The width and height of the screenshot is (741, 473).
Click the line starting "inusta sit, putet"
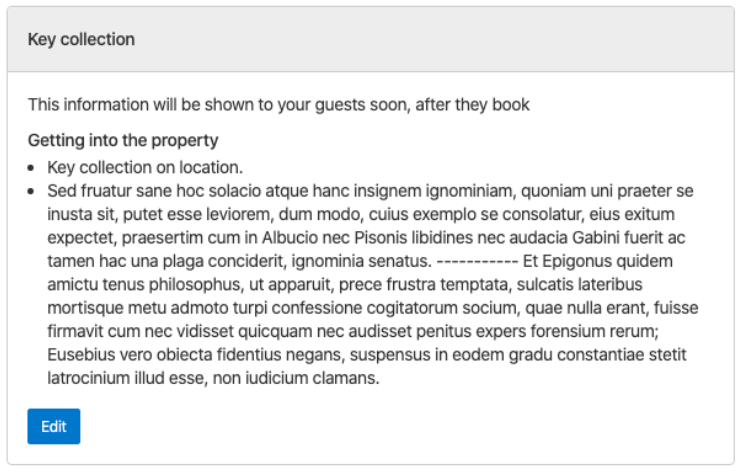pos(347,214)
